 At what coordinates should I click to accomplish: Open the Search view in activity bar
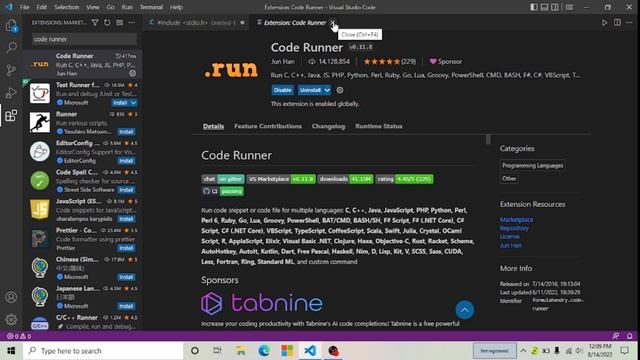pos(11,47)
